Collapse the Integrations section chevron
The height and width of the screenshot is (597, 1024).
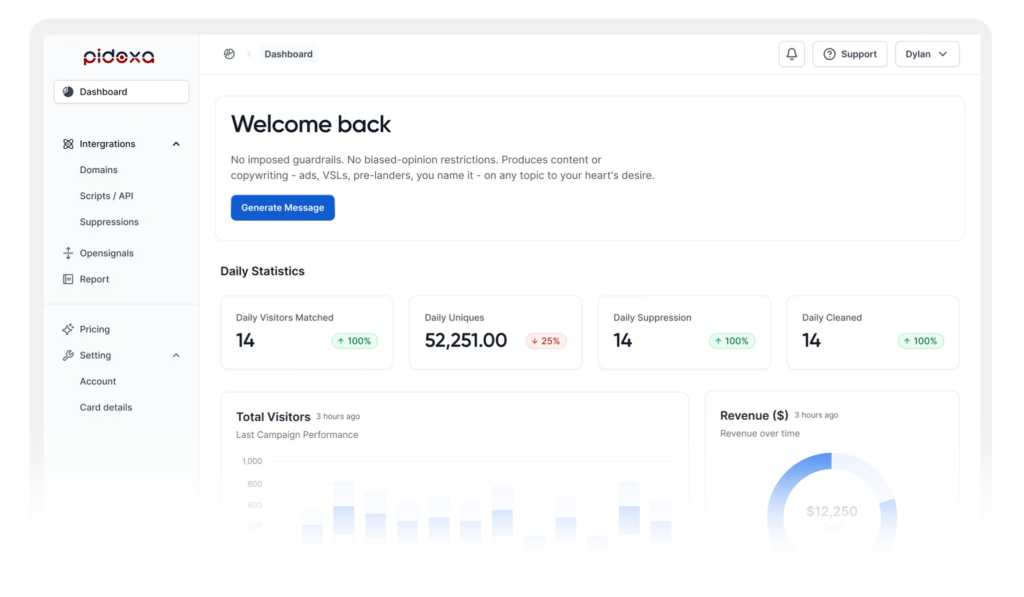pos(176,144)
